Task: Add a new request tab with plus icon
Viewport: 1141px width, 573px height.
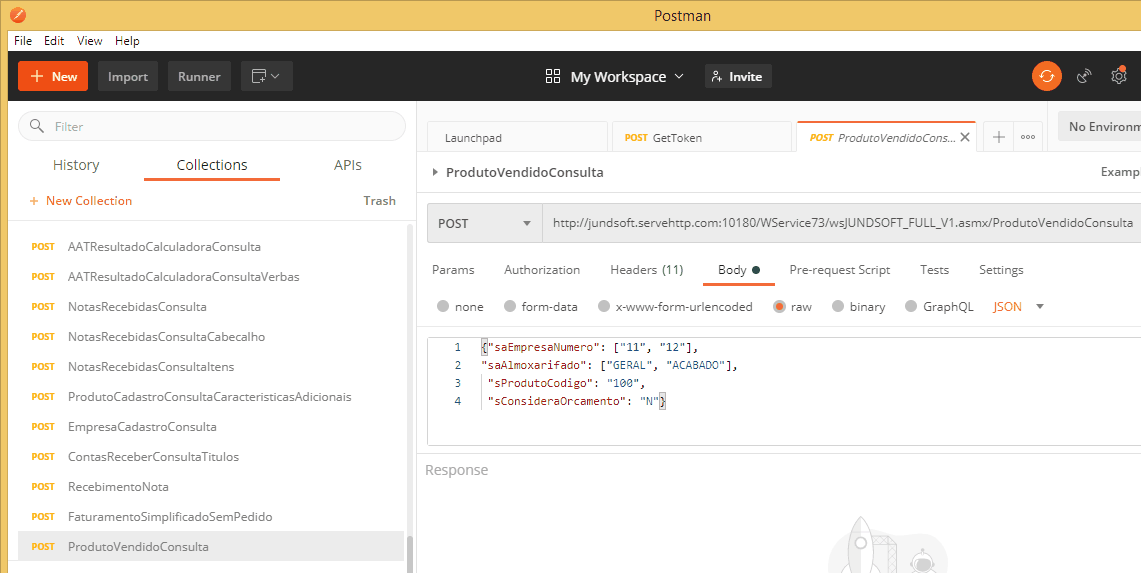Action: pyautogui.click(x=998, y=138)
